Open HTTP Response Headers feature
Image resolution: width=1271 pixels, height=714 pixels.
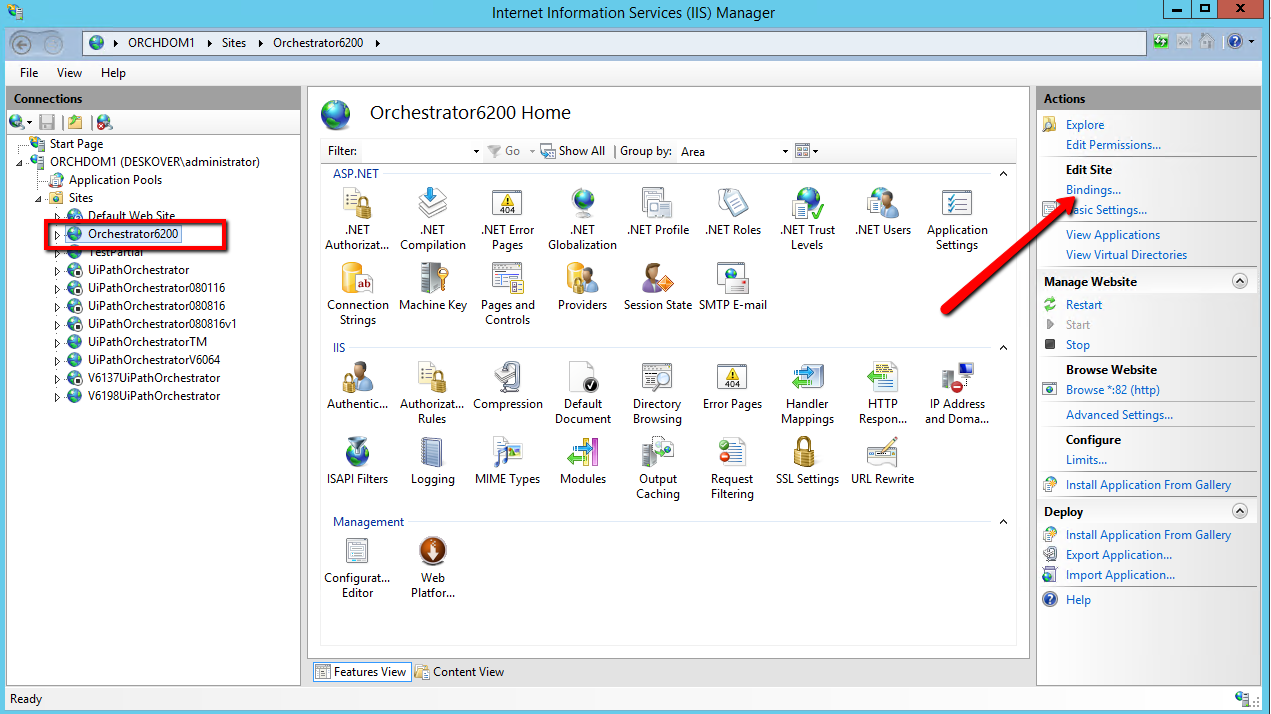pos(882,393)
